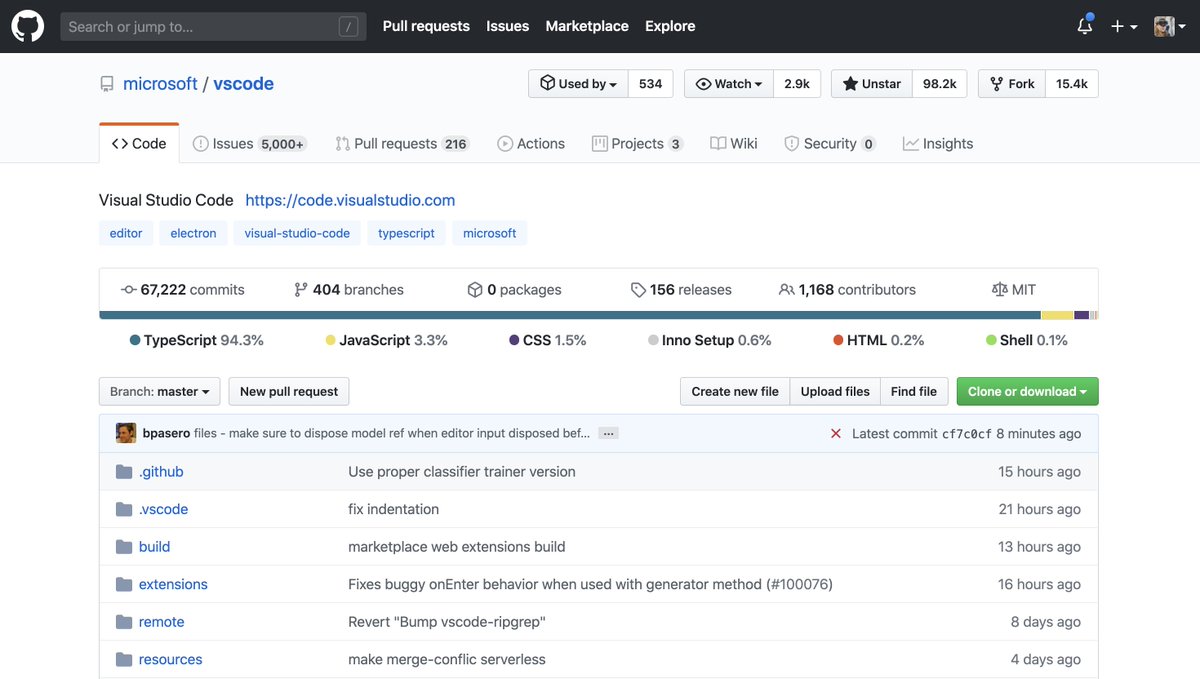Go to Marketplace in top navigation
This screenshot has width=1200, height=679.
[x=587, y=26]
